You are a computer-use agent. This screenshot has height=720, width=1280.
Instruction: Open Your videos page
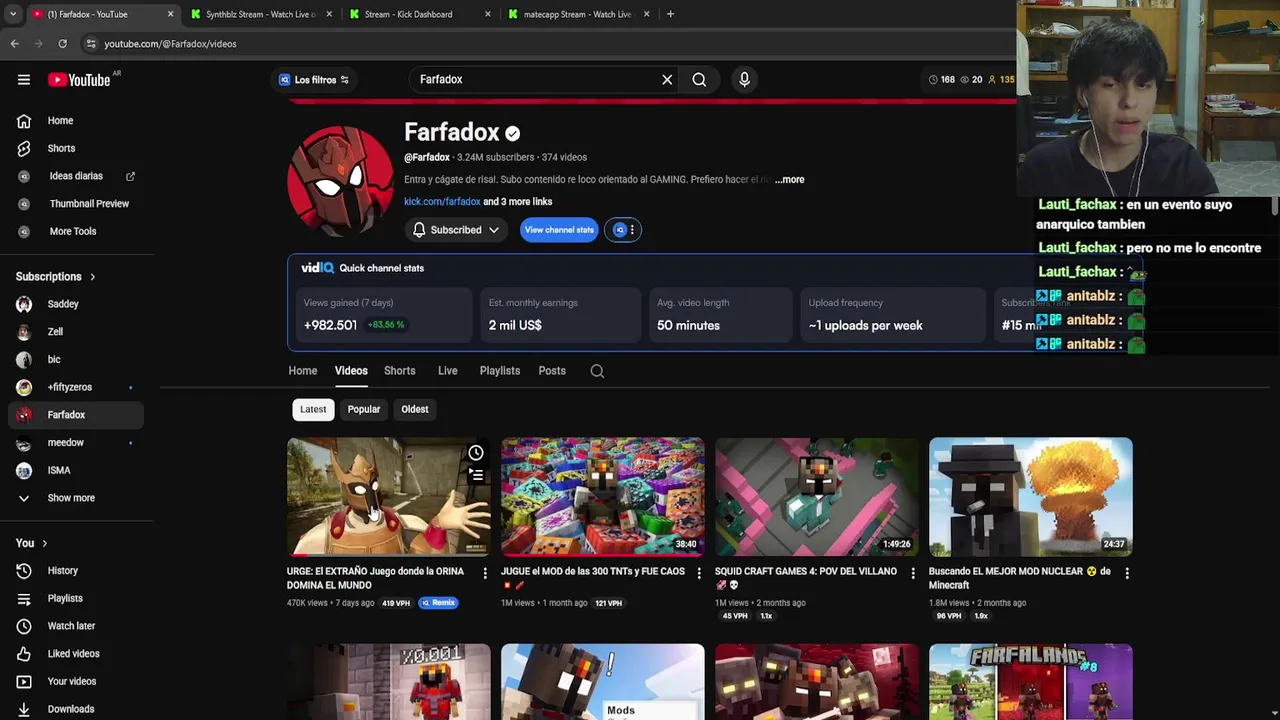coord(72,681)
